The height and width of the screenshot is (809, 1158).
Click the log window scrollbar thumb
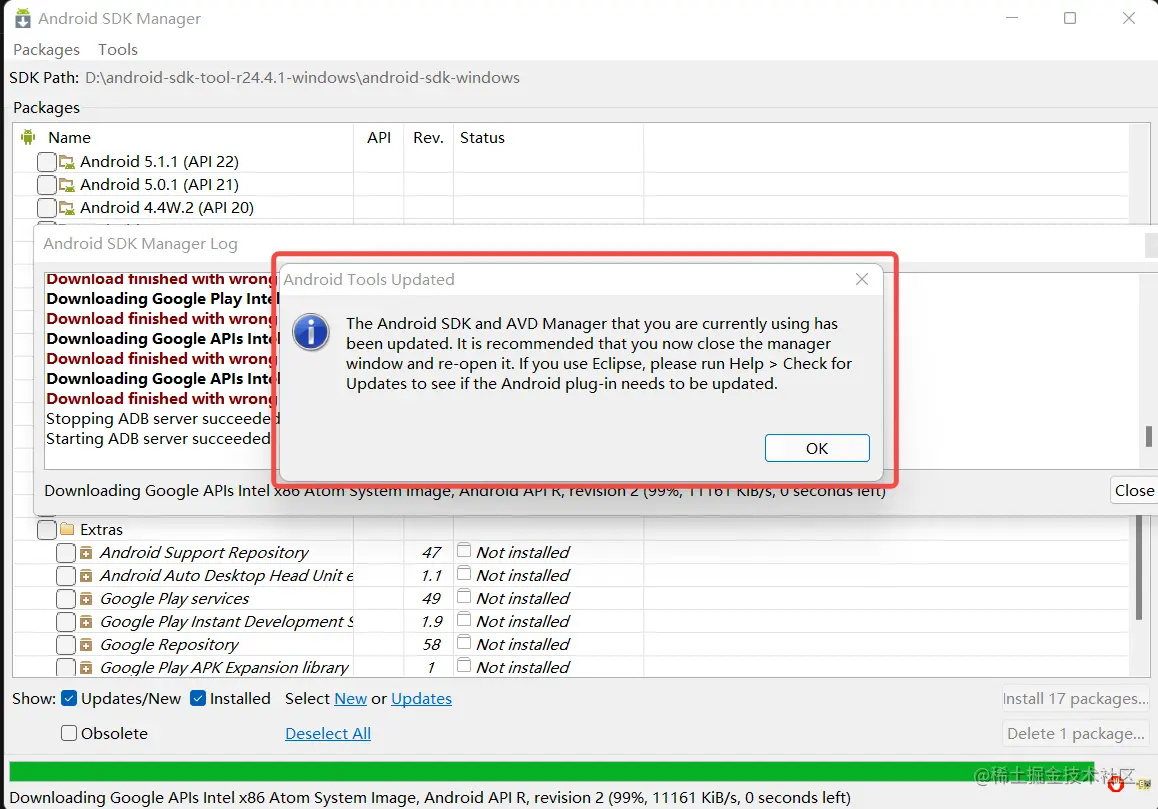(x=1148, y=436)
